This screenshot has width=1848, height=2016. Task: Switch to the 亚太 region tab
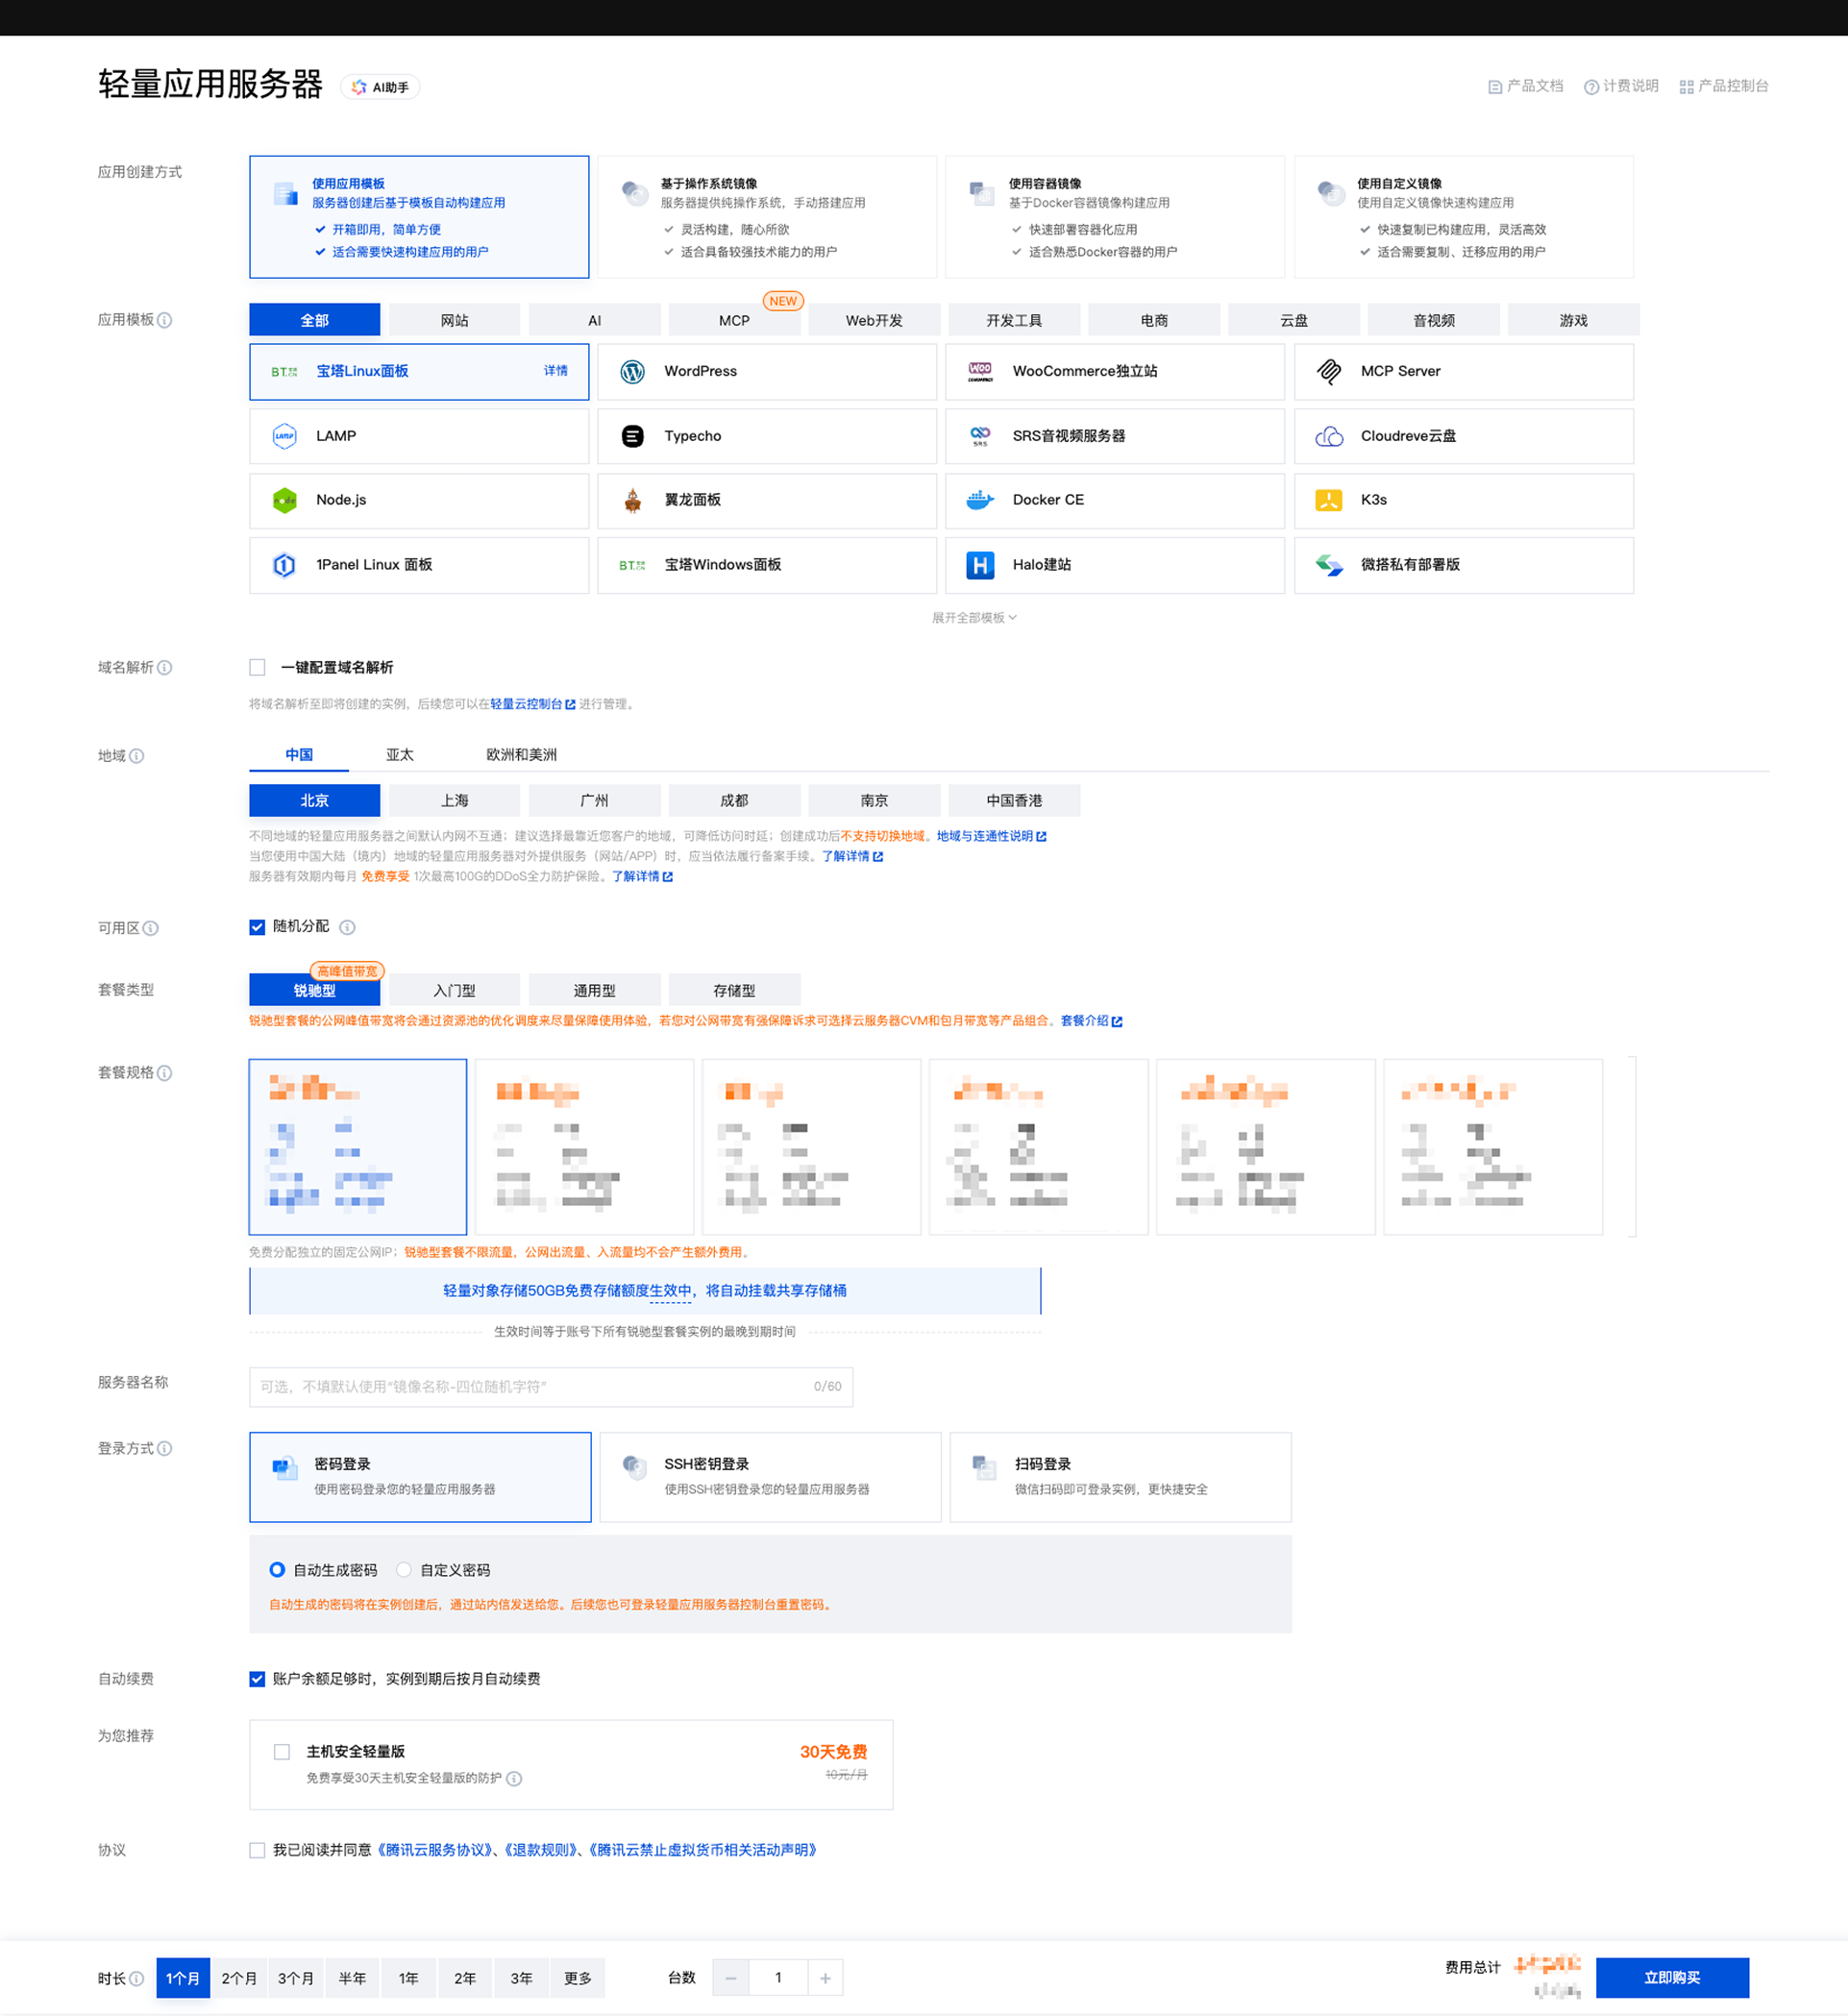(400, 754)
